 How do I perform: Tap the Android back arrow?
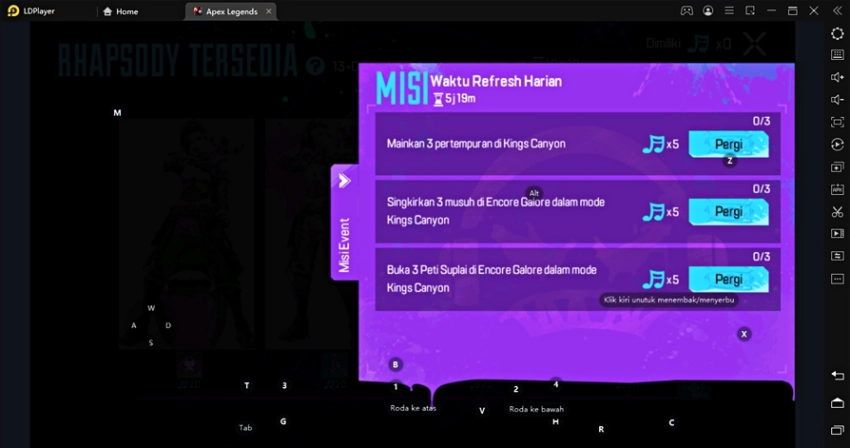(837, 375)
